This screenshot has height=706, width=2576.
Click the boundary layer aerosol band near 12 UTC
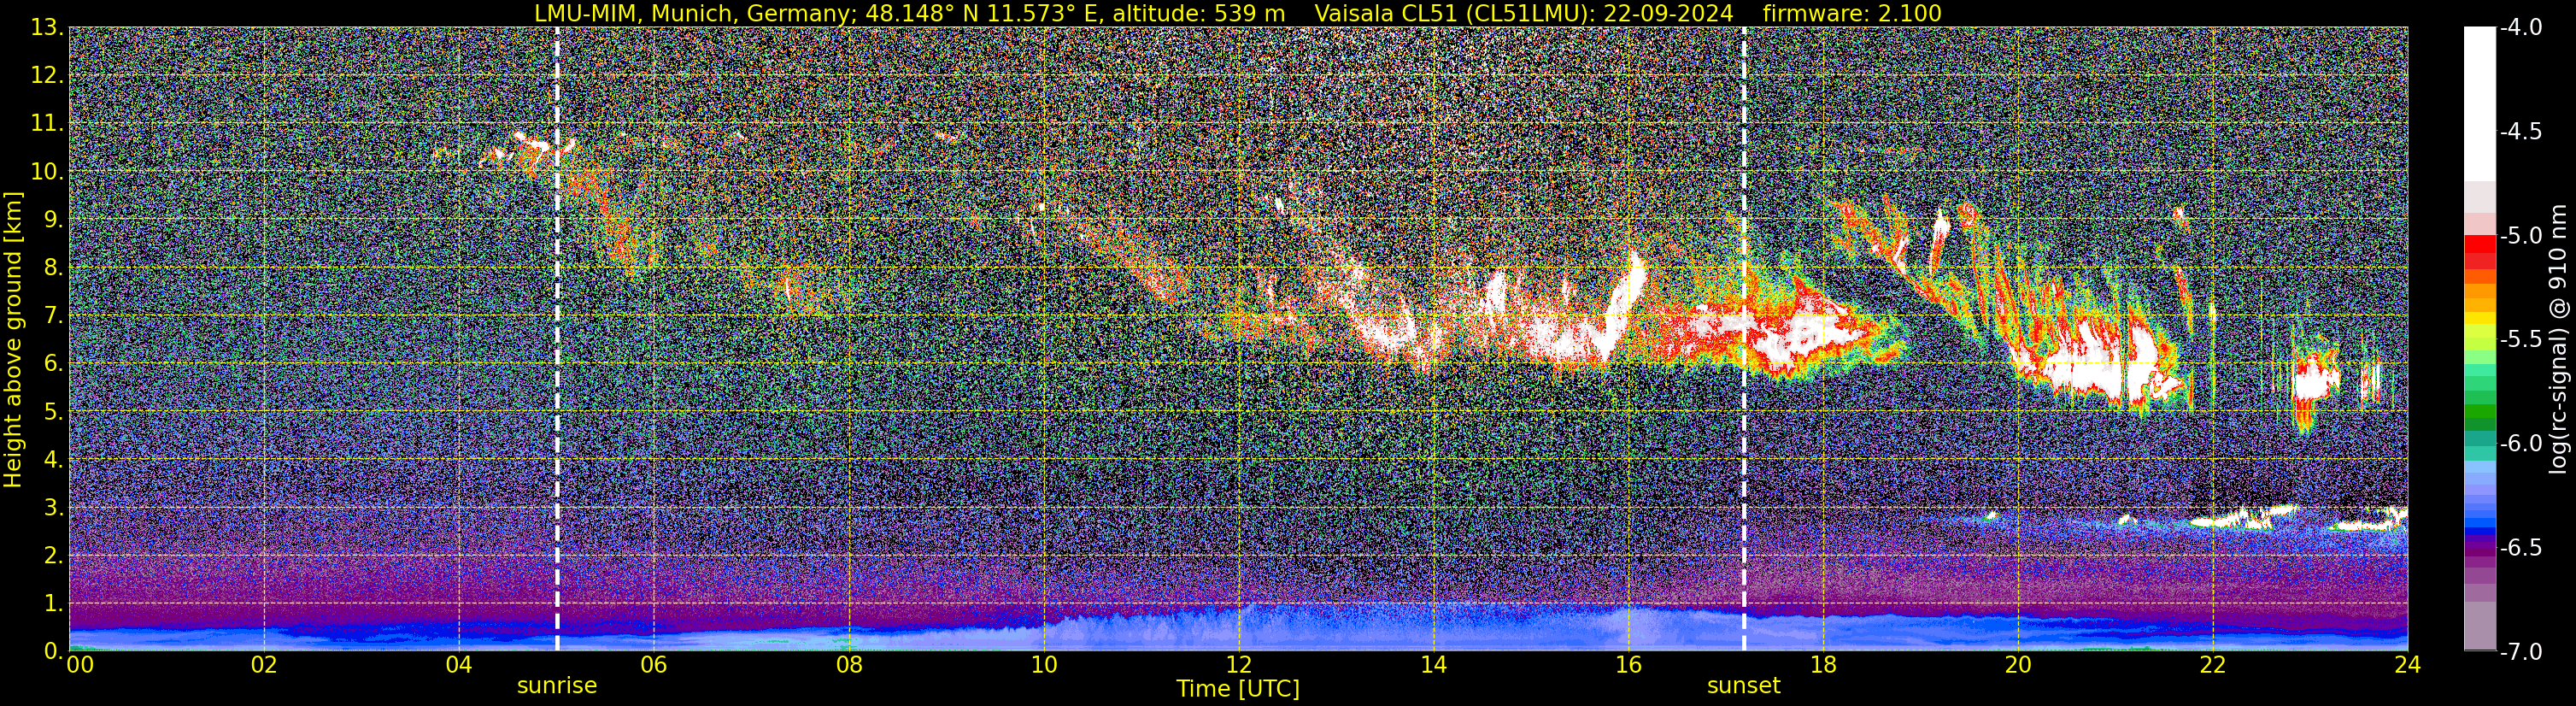click(x=1238, y=628)
